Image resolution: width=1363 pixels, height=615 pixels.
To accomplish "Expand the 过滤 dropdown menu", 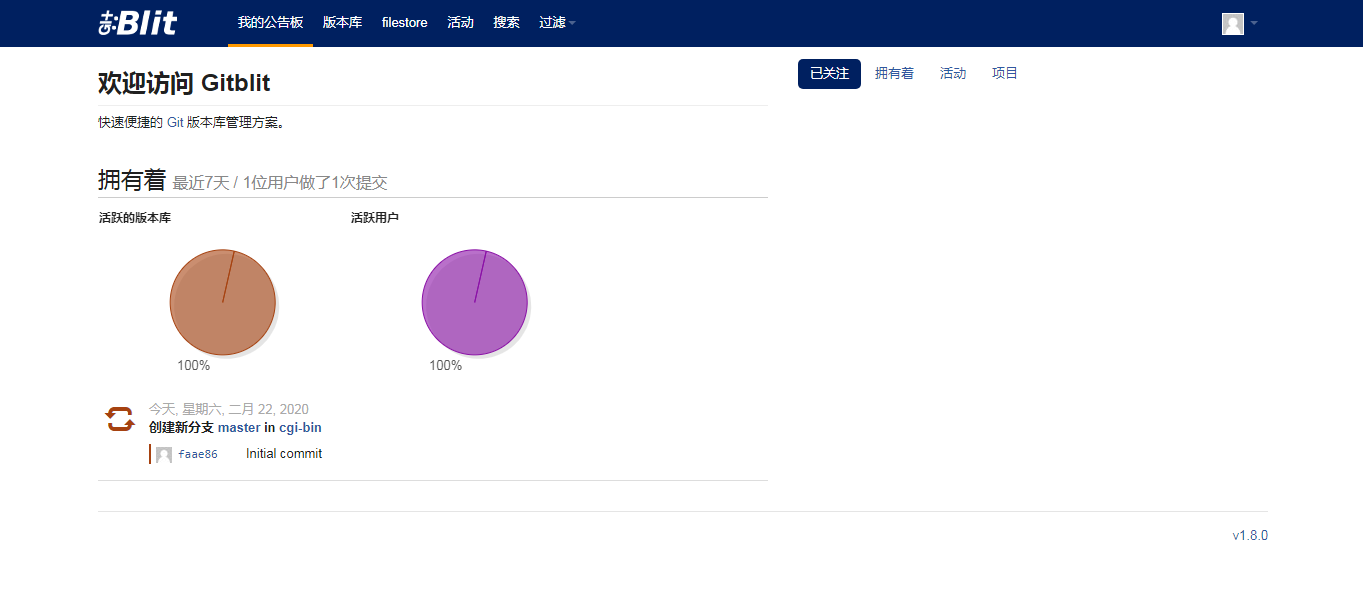I will 557,22.
